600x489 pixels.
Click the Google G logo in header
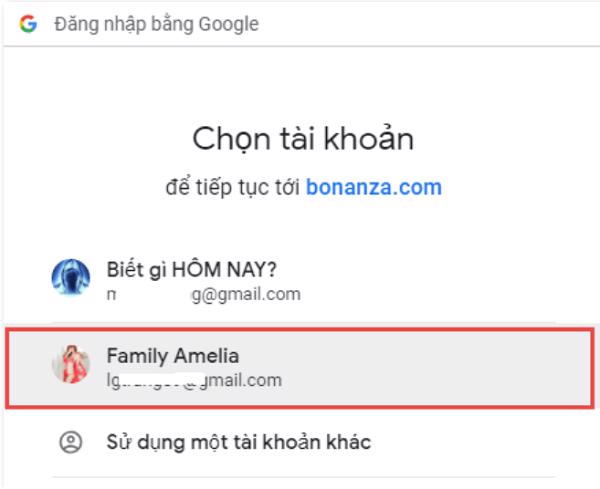(x=27, y=23)
